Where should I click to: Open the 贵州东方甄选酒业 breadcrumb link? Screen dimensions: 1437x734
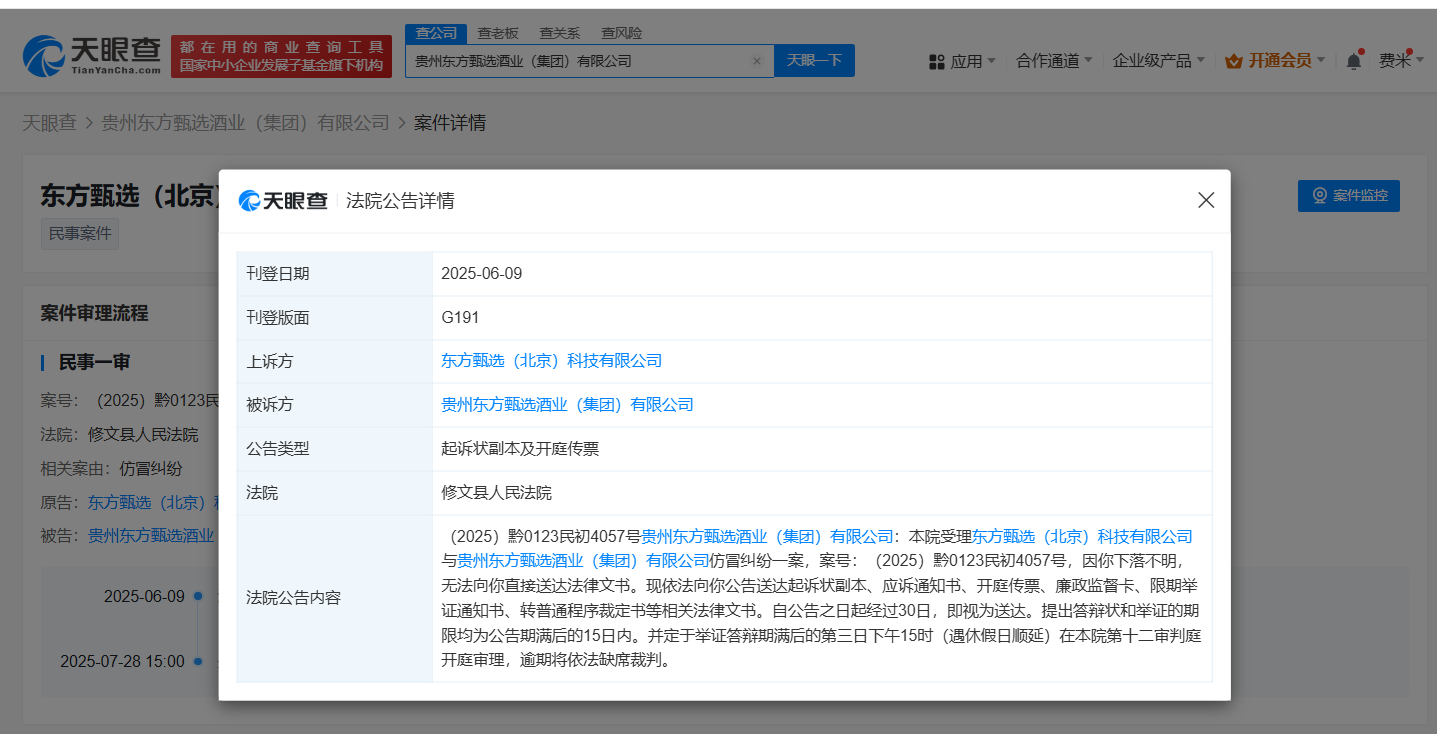click(245, 123)
